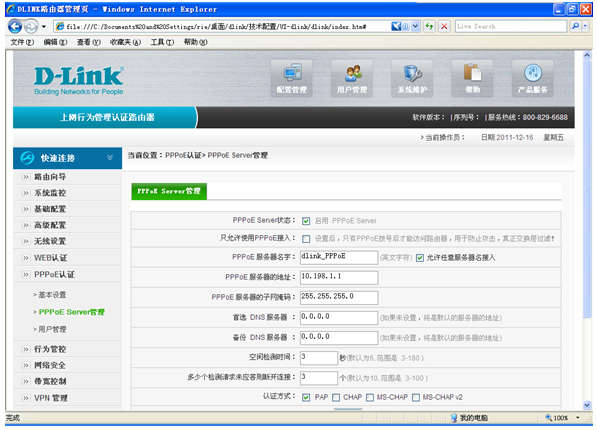Collapse the PPPoE认证 sidebar item
Image resolution: width=597 pixels, height=430 pixels.
67,274
